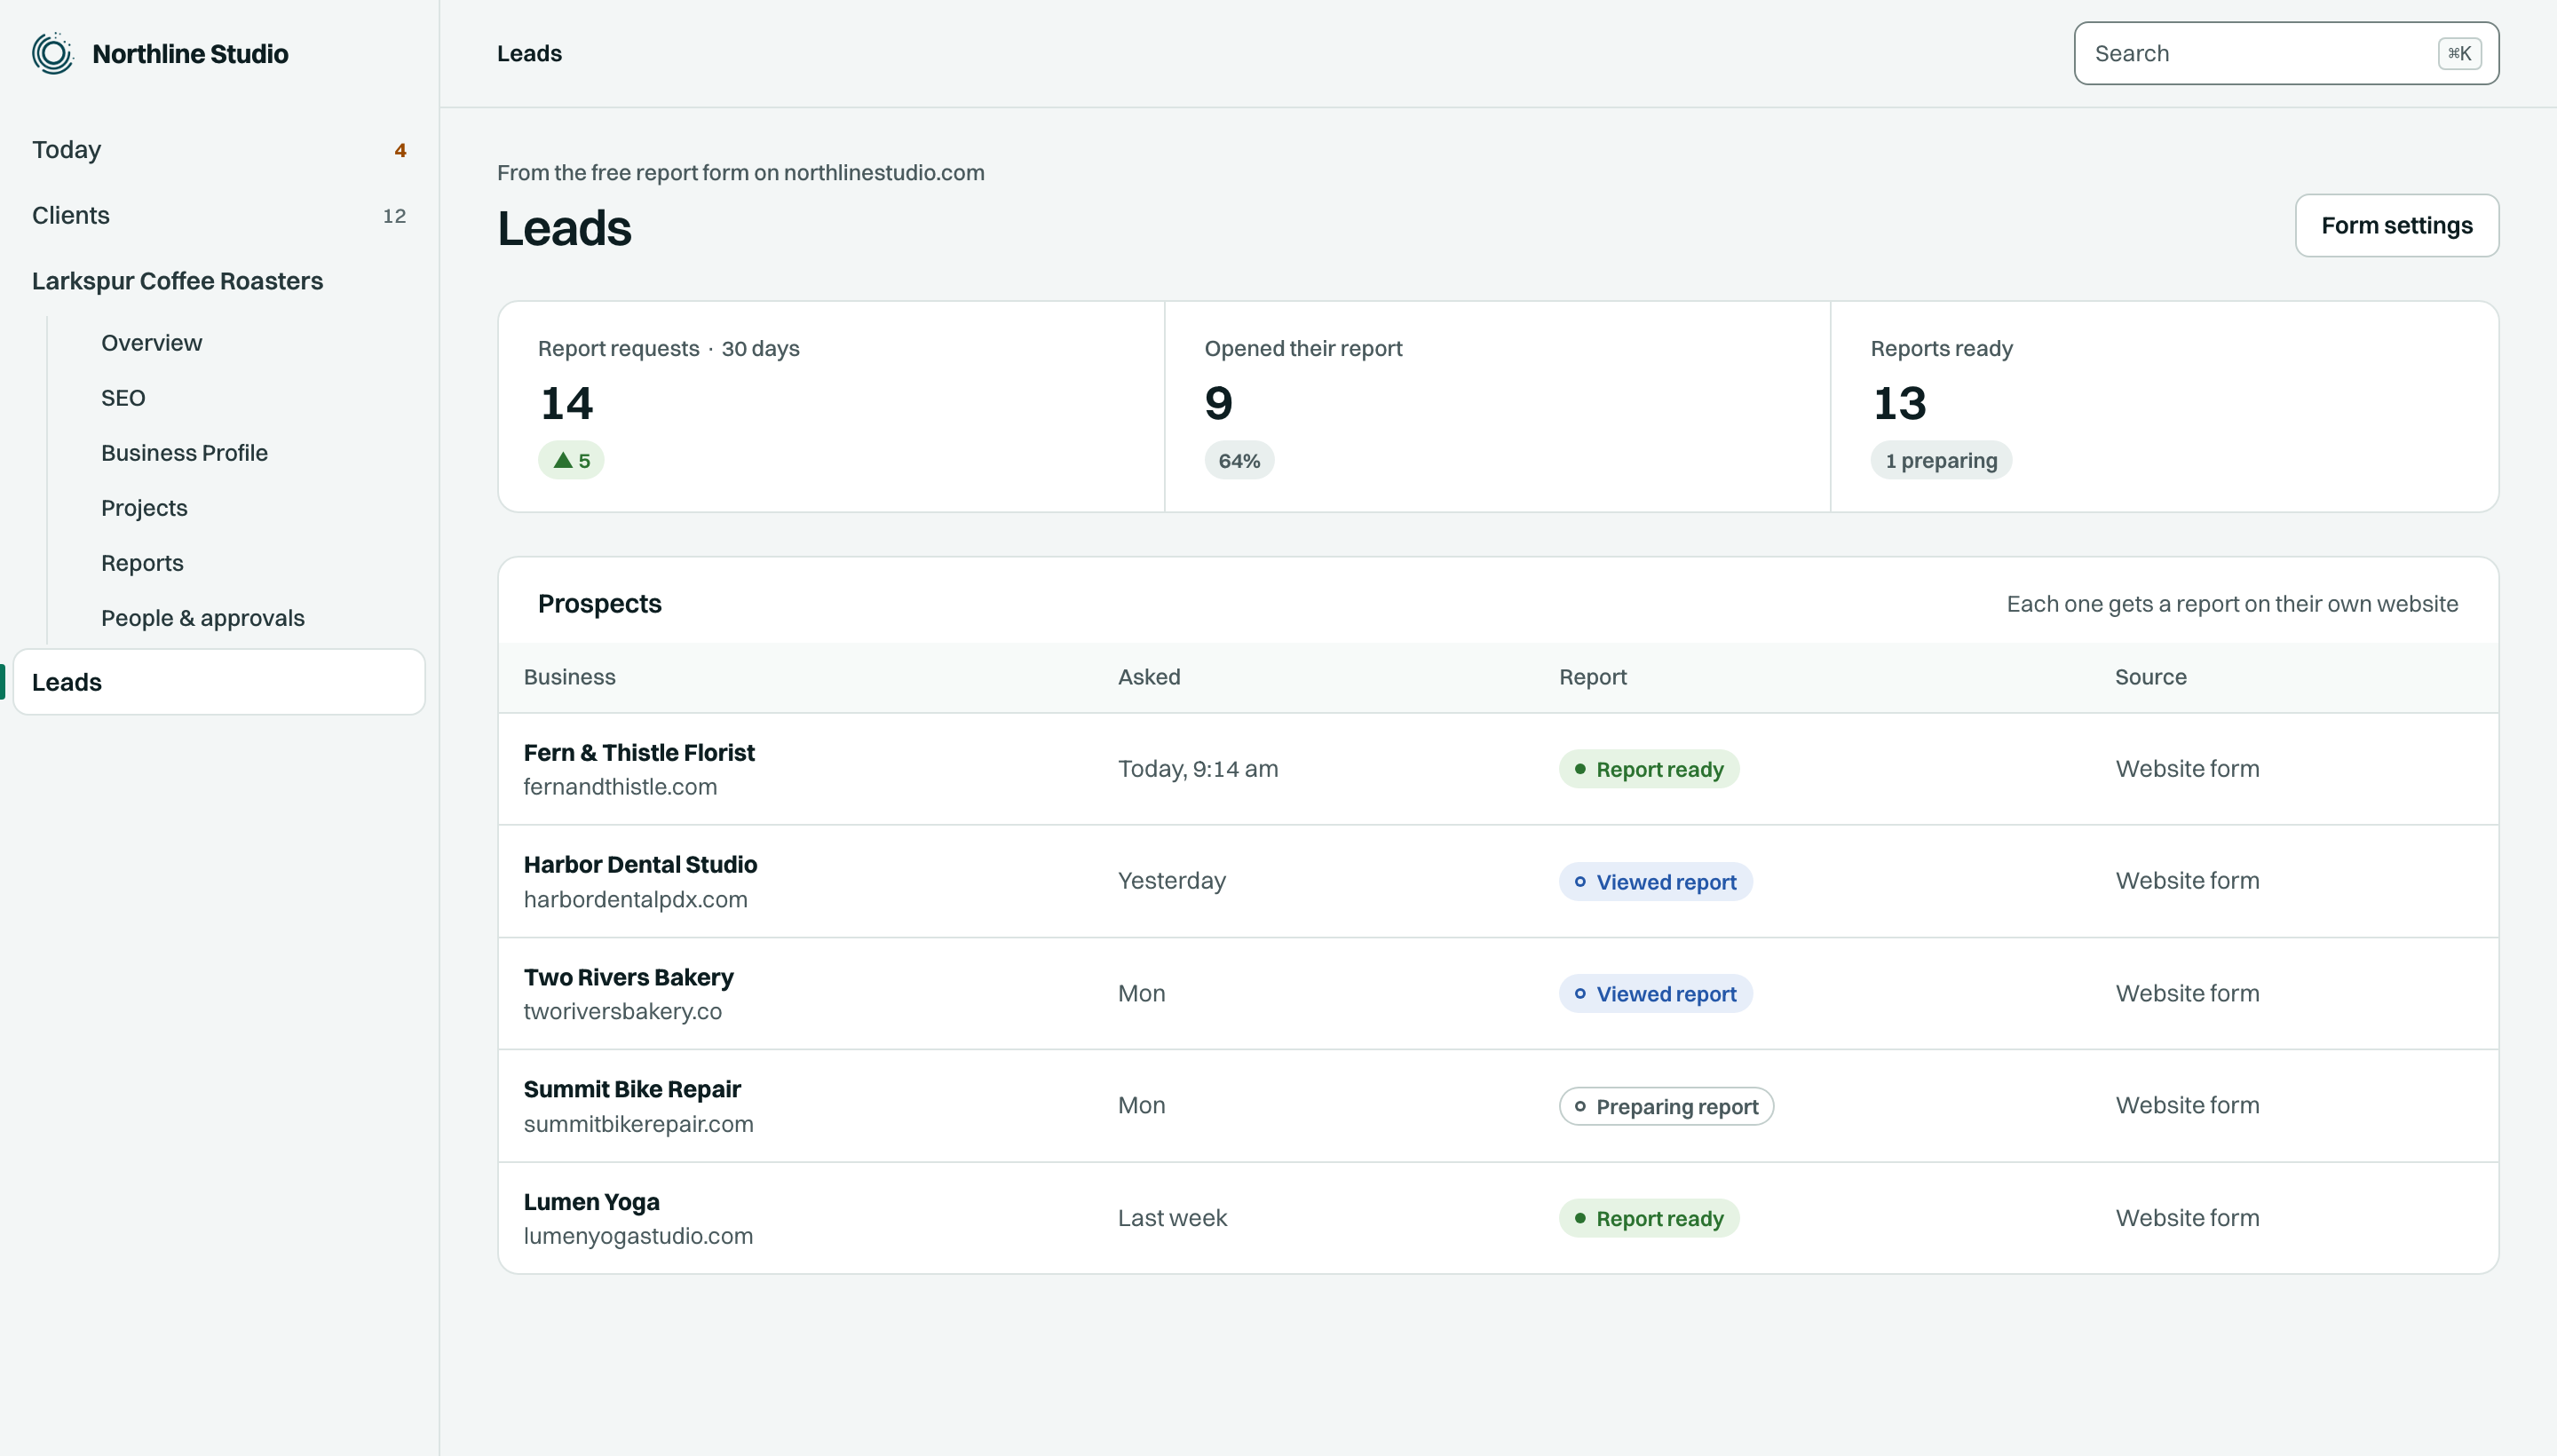Open Reports in the sidebar
2557x1456 pixels.
(x=142, y=563)
